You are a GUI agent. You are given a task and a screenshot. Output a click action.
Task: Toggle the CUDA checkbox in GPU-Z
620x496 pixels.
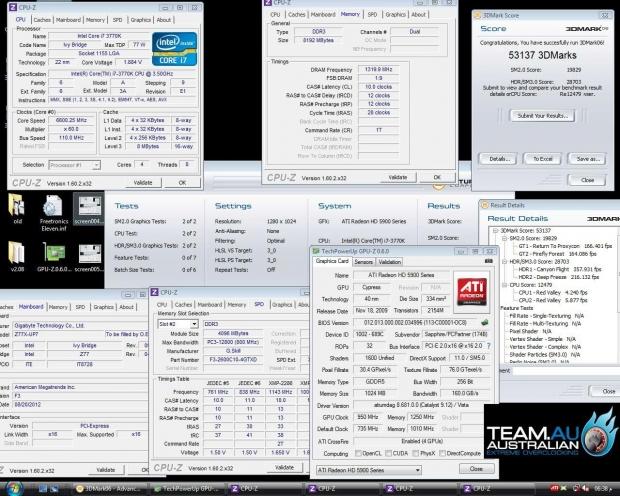(389, 453)
